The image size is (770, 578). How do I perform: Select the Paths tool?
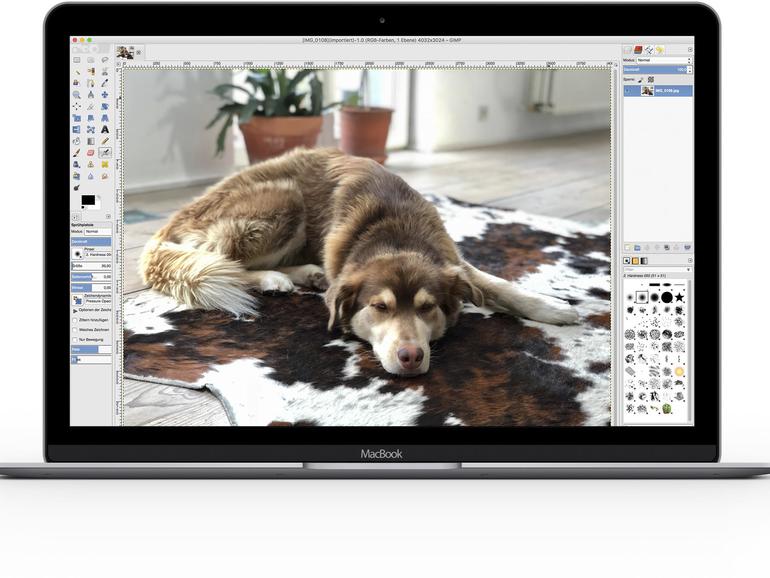(91, 83)
